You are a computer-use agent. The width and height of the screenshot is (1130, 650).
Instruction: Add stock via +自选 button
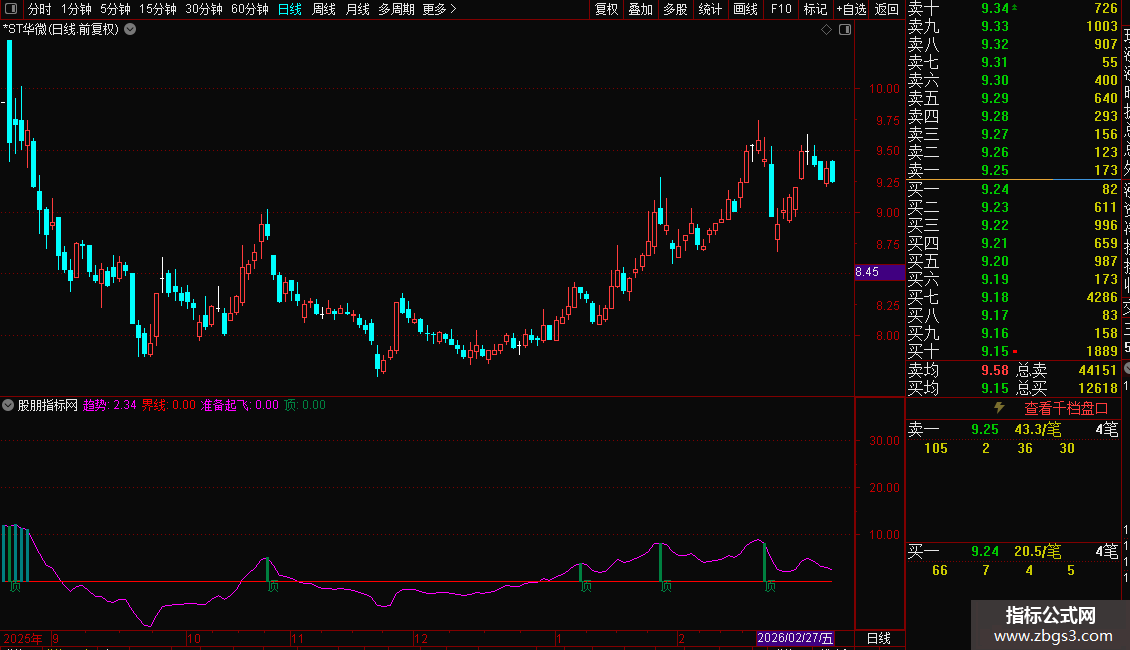tap(850, 9)
